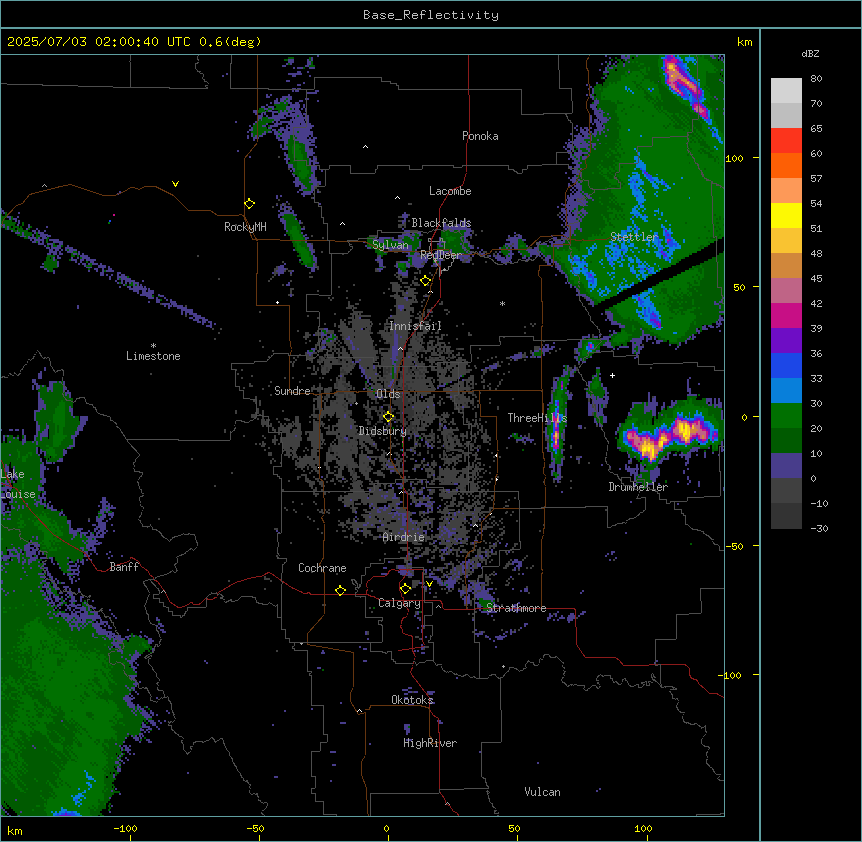Click the HighRiver town label

point(430,743)
